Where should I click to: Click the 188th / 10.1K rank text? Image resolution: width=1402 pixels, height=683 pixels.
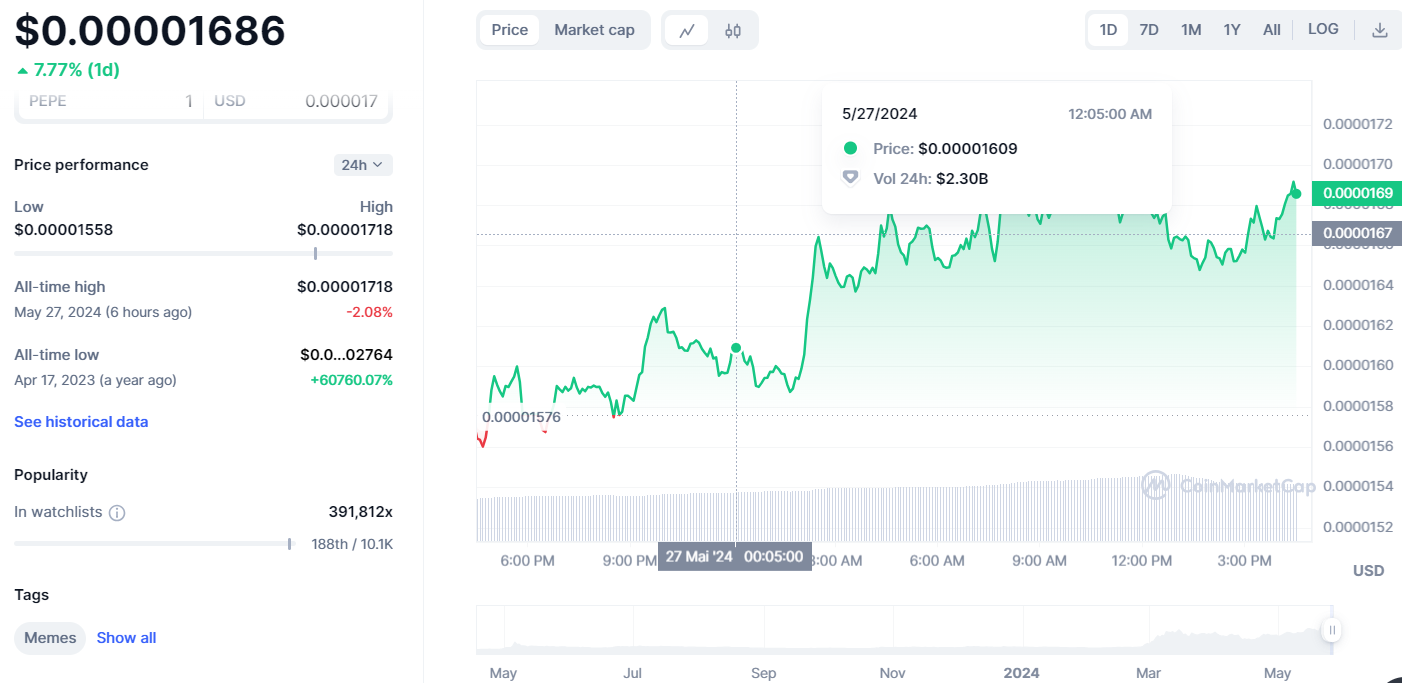(x=352, y=544)
